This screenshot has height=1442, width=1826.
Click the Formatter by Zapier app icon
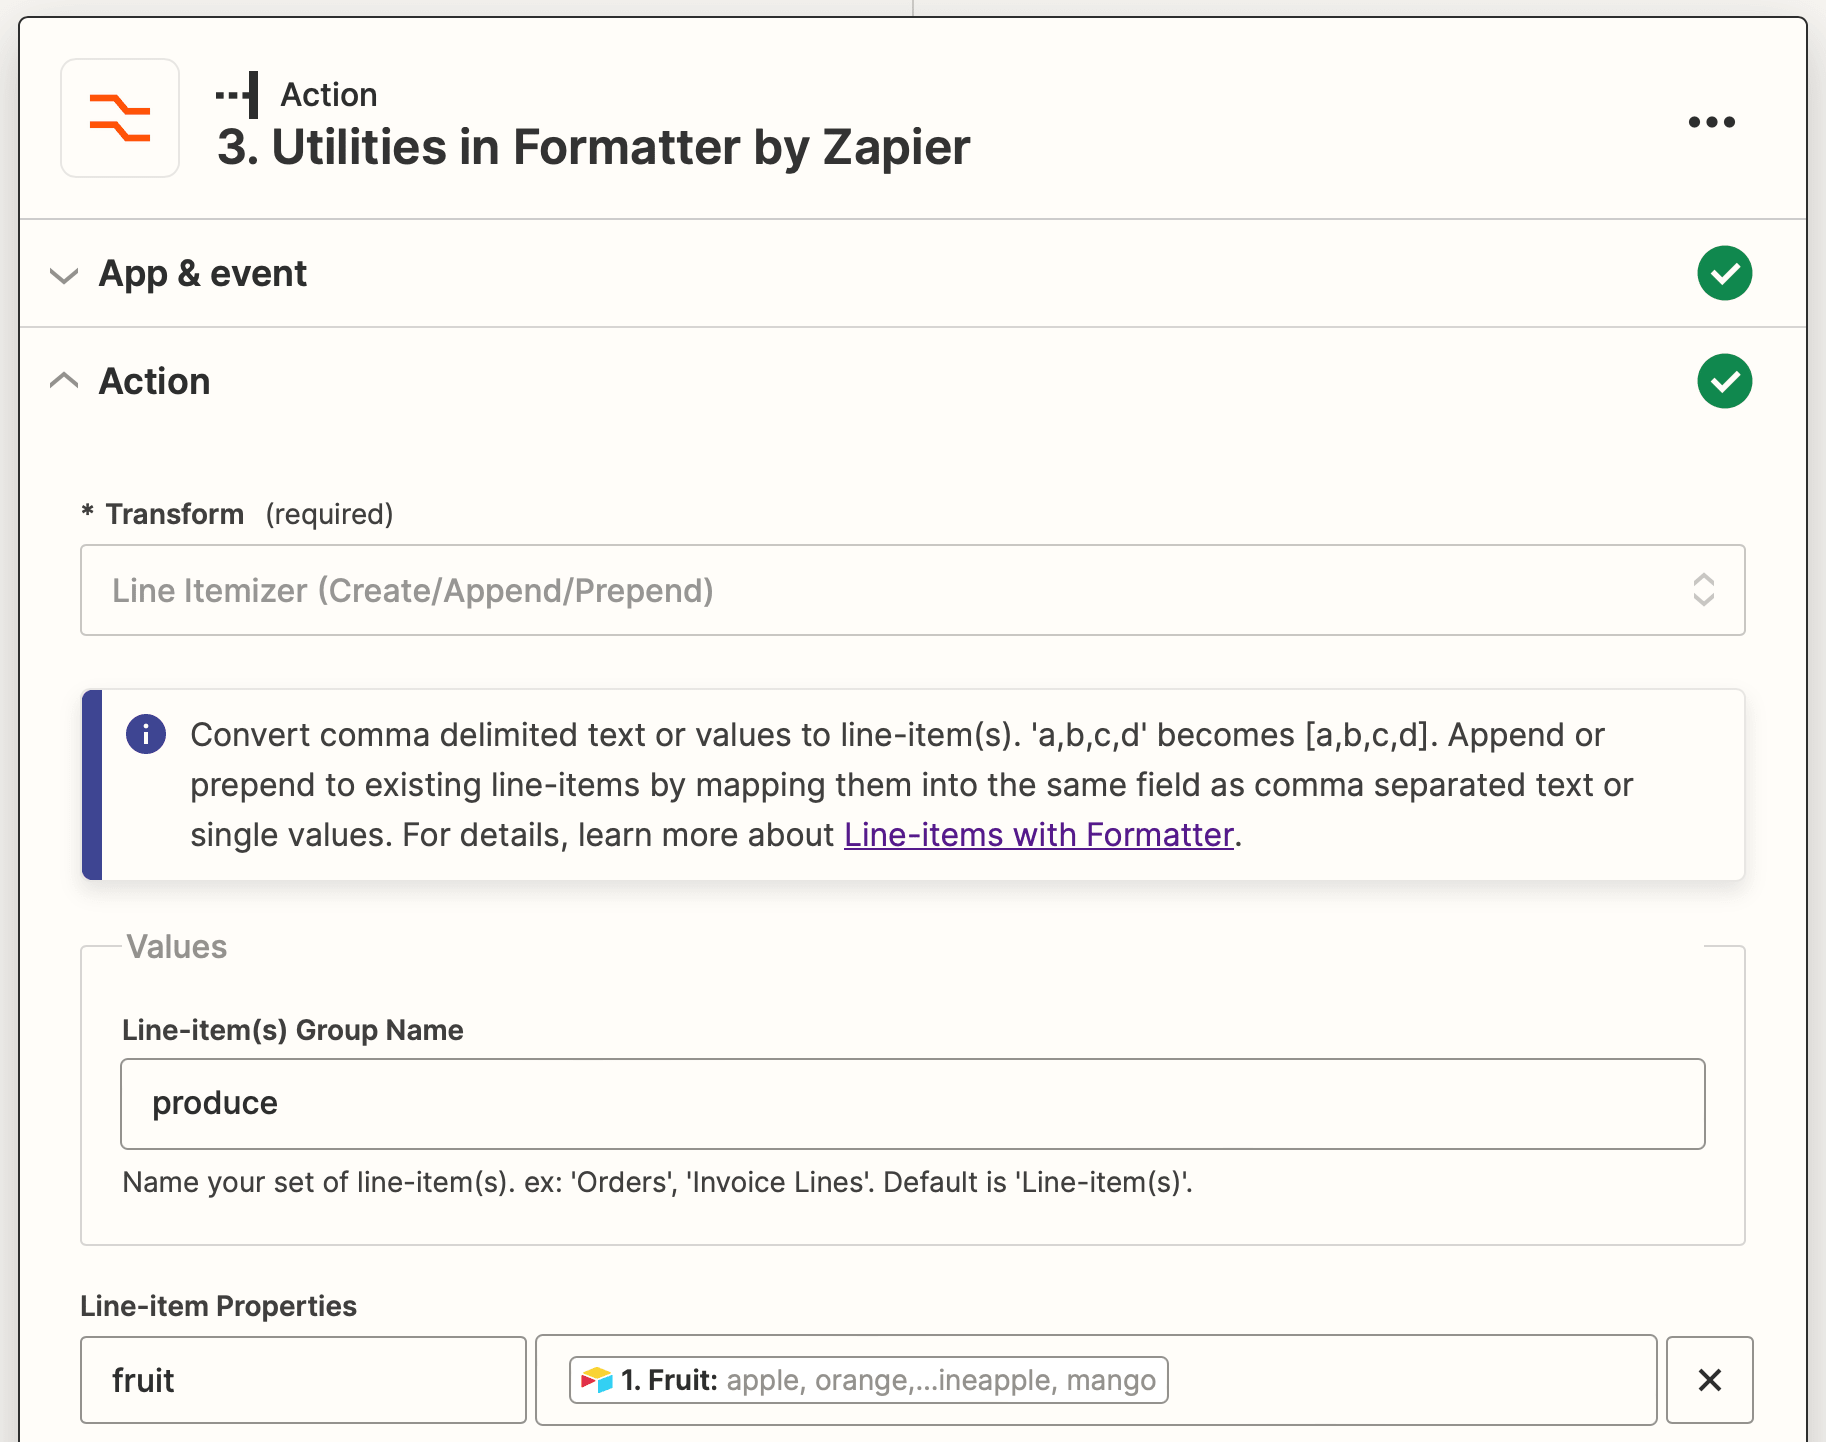click(119, 118)
